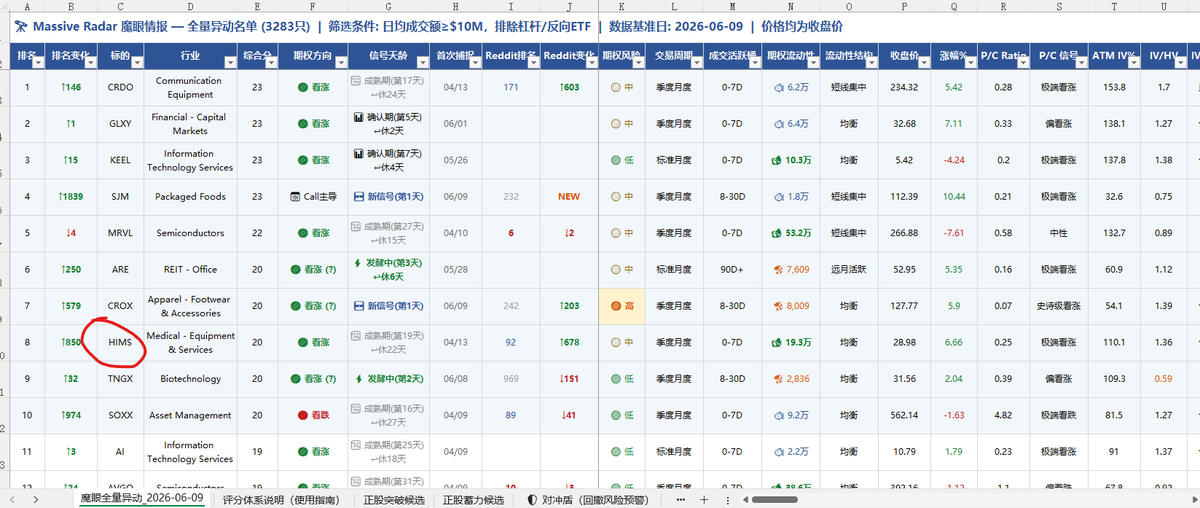The image size is (1200, 508).
Task: Add a new sheet with the plus button
Action: [x=704, y=498]
